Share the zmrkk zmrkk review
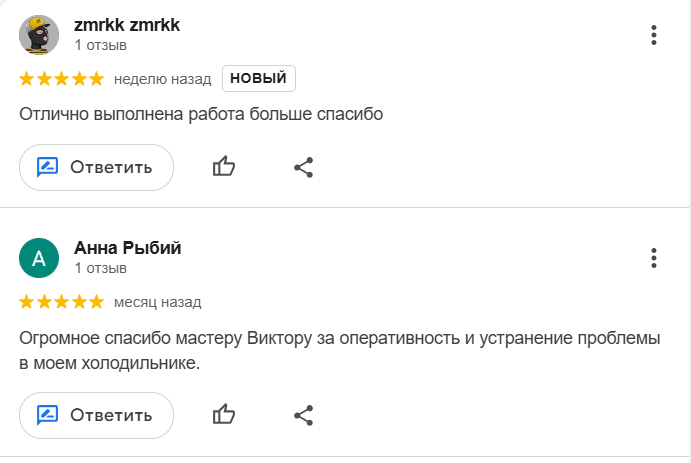 (304, 167)
